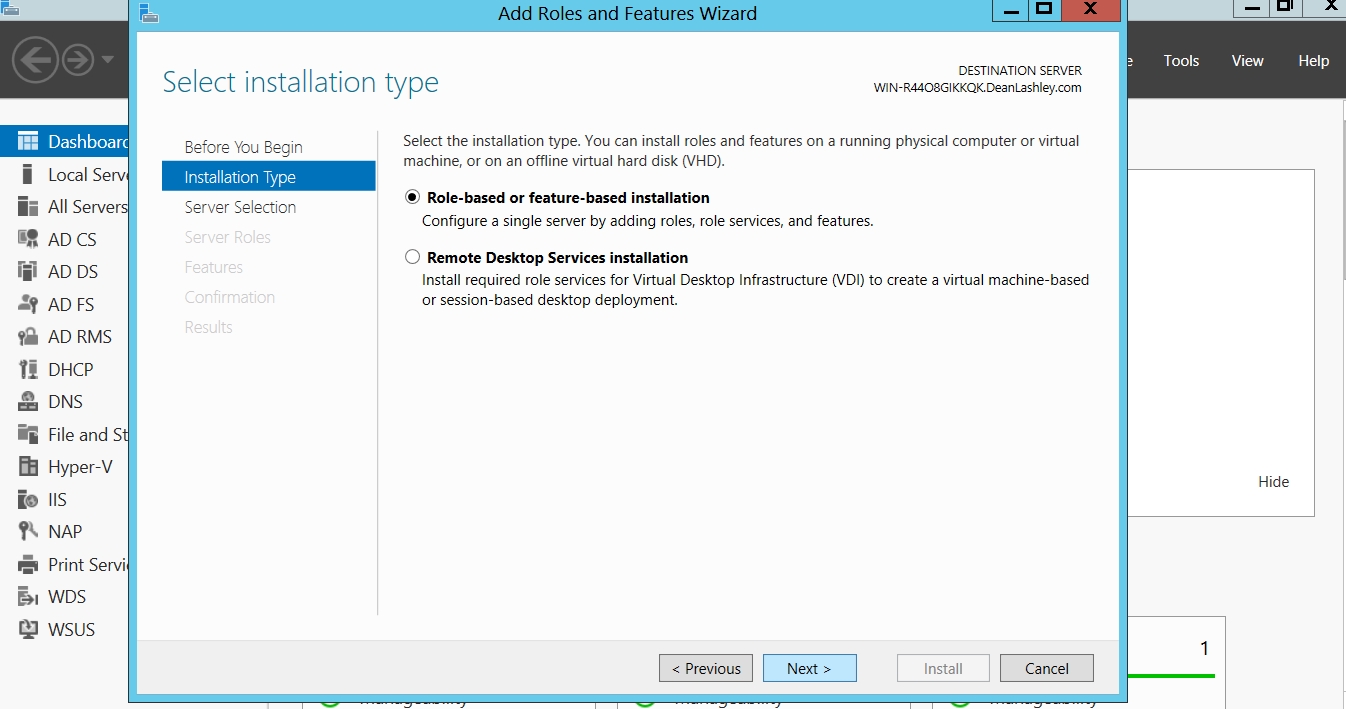1346x709 pixels.
Task: Open the WSUS icon
Action: click(x=28, y=629)
